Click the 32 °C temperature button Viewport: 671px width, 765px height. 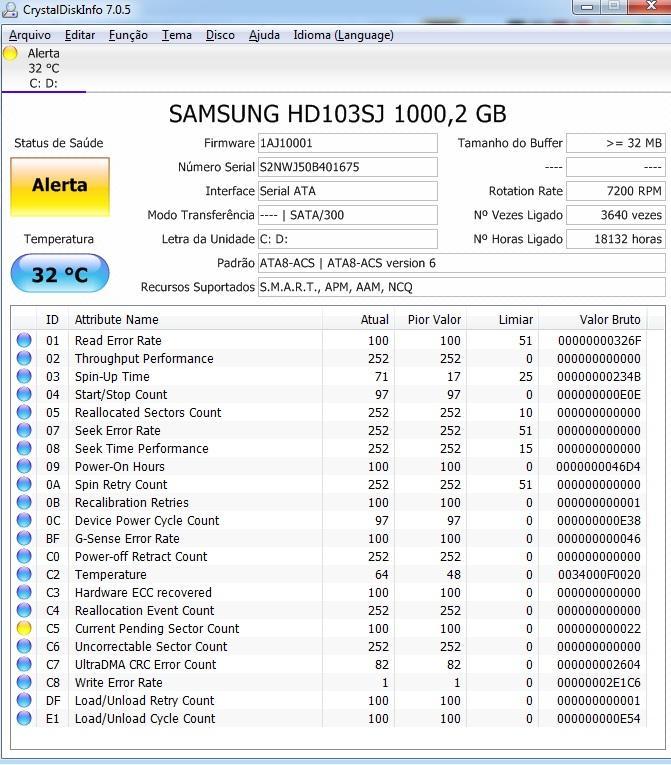(x=60, y=274)
